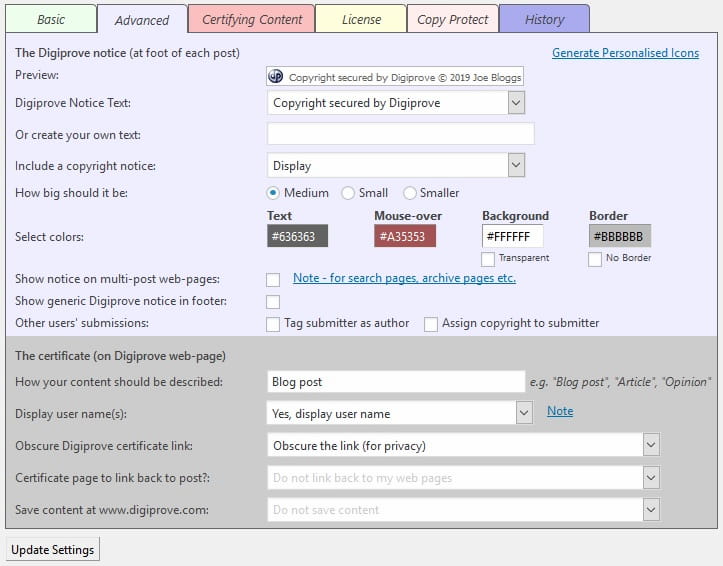Click the Update Settings button

click(53, 549)
